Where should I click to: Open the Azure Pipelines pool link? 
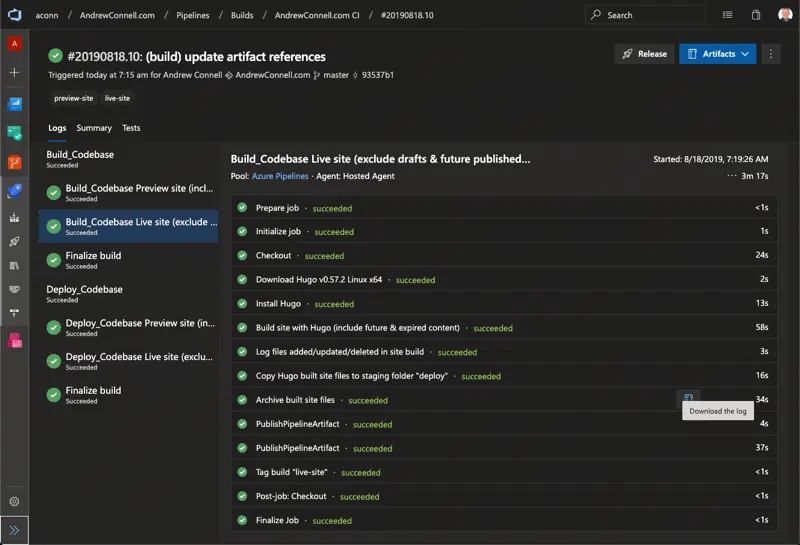[280, 176]
